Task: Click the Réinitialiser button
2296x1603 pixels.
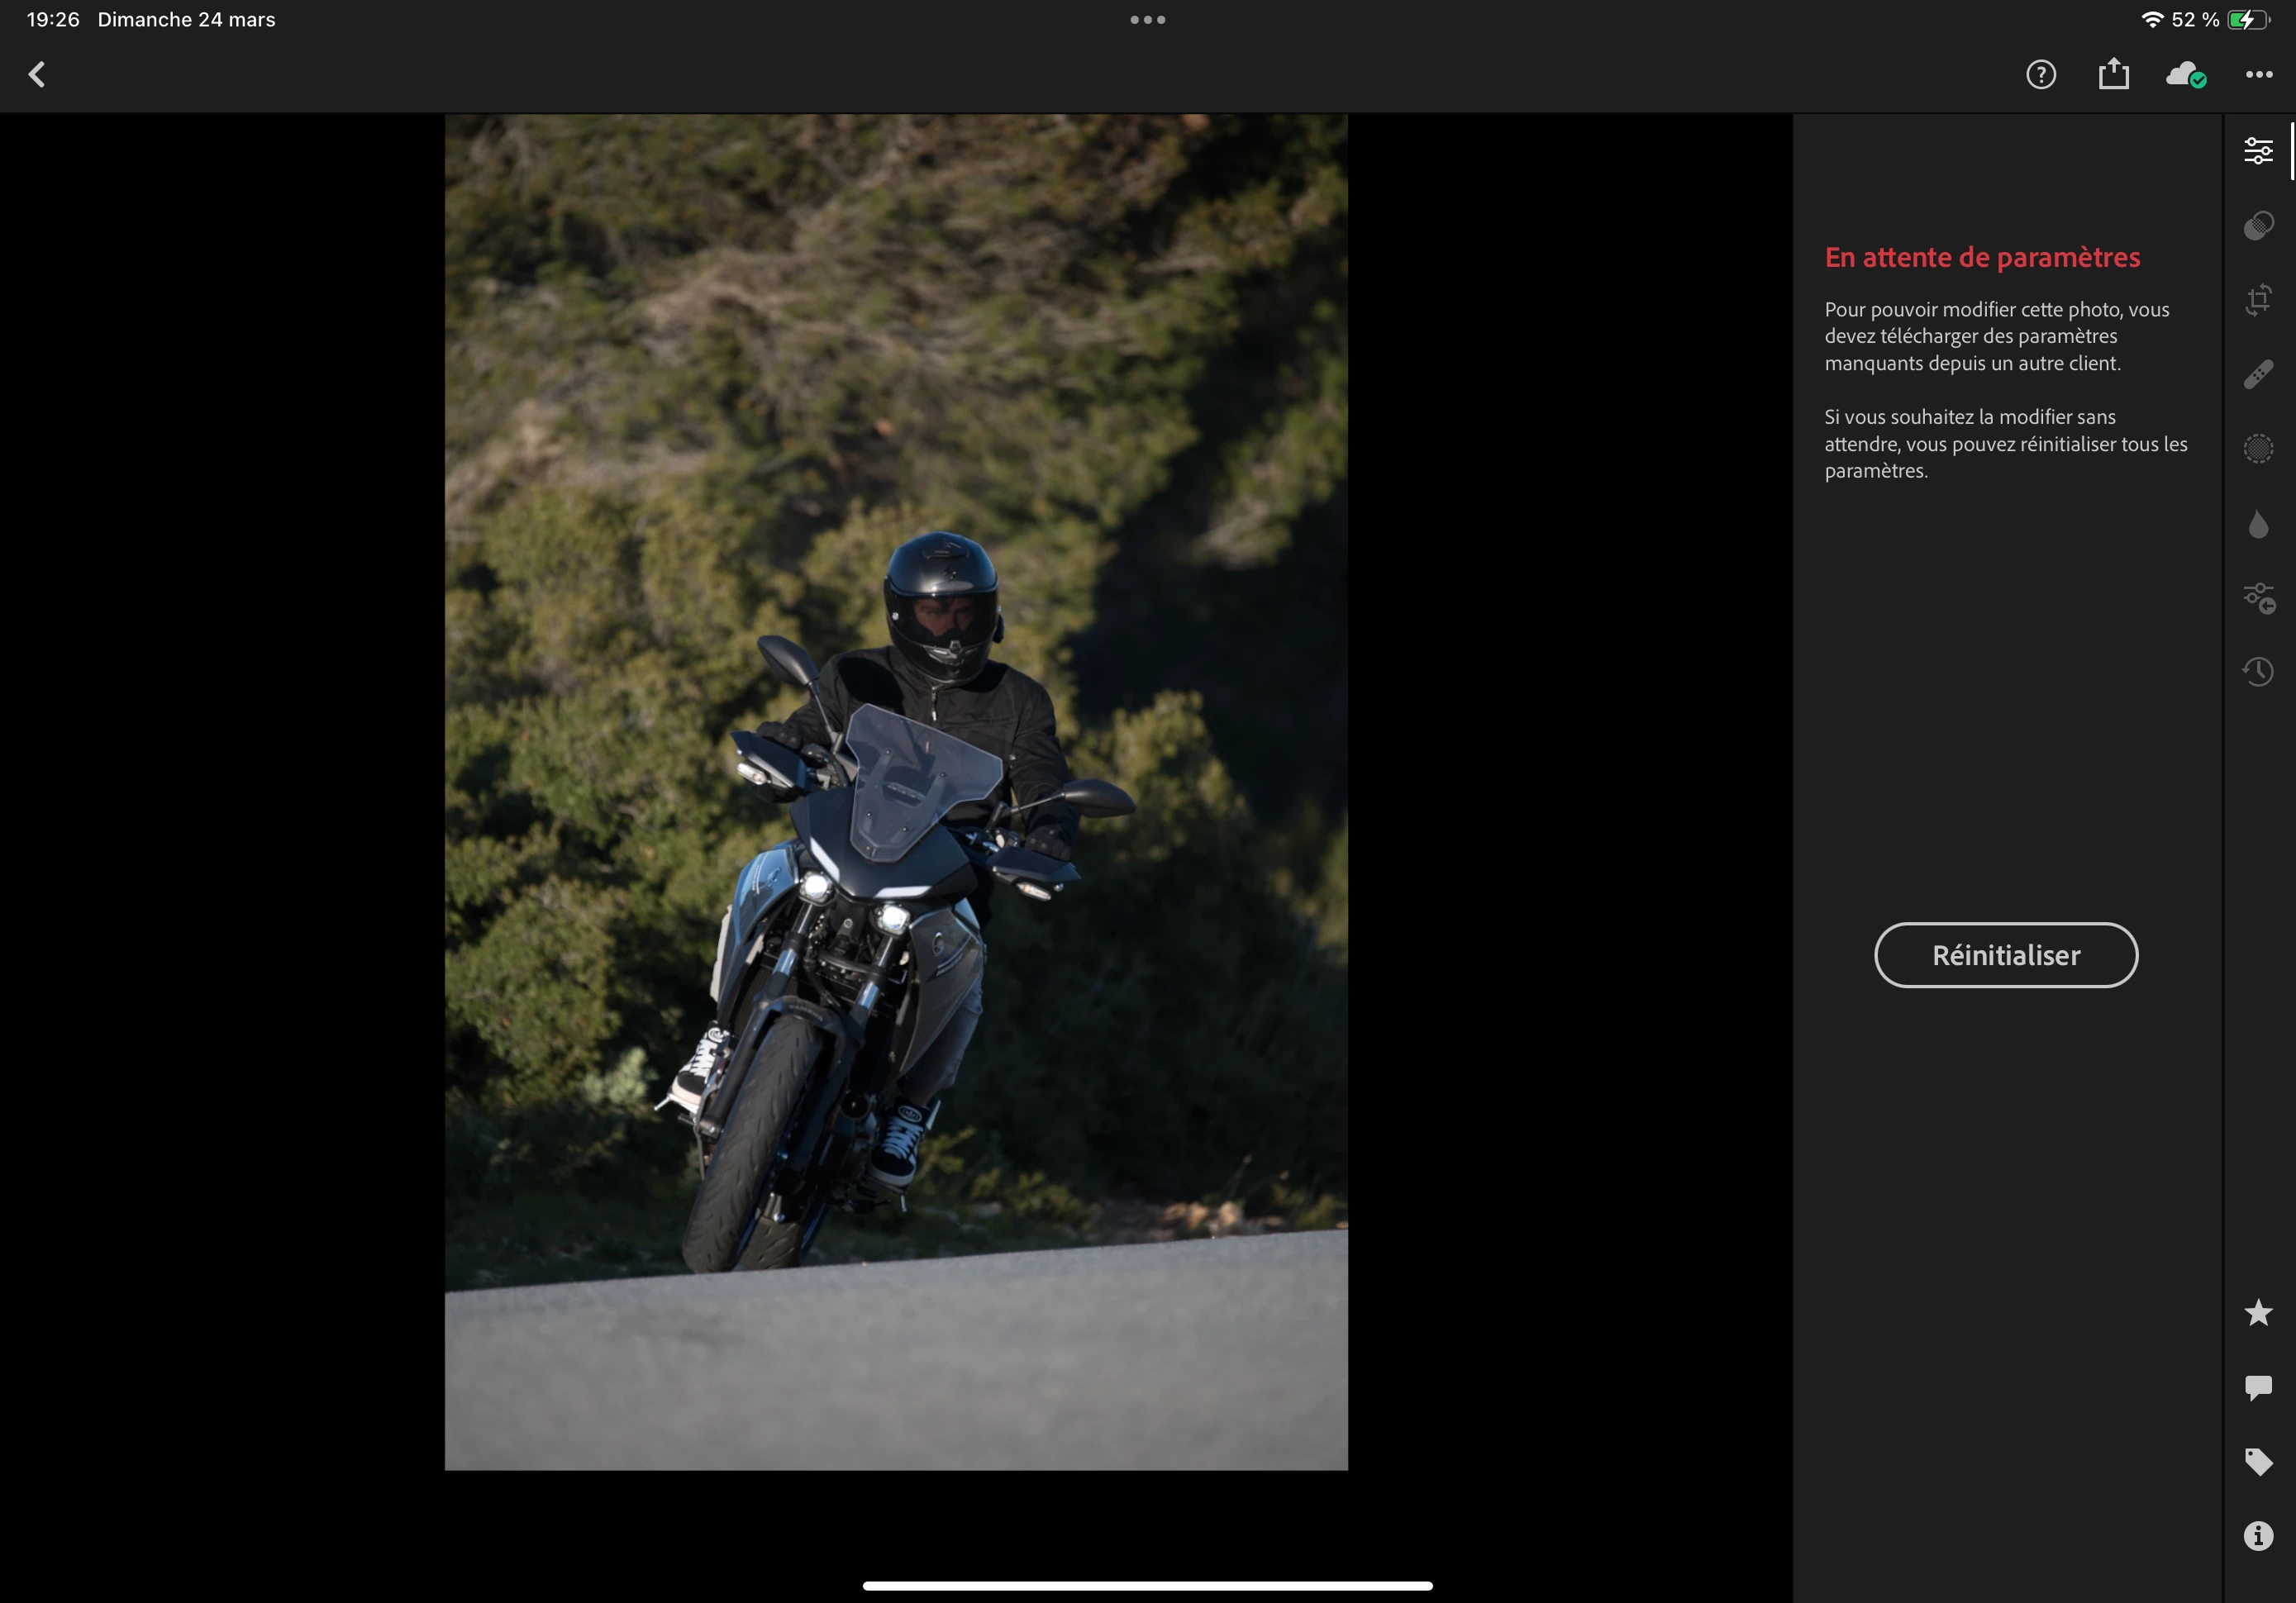Action: (x=2005, y=955)
